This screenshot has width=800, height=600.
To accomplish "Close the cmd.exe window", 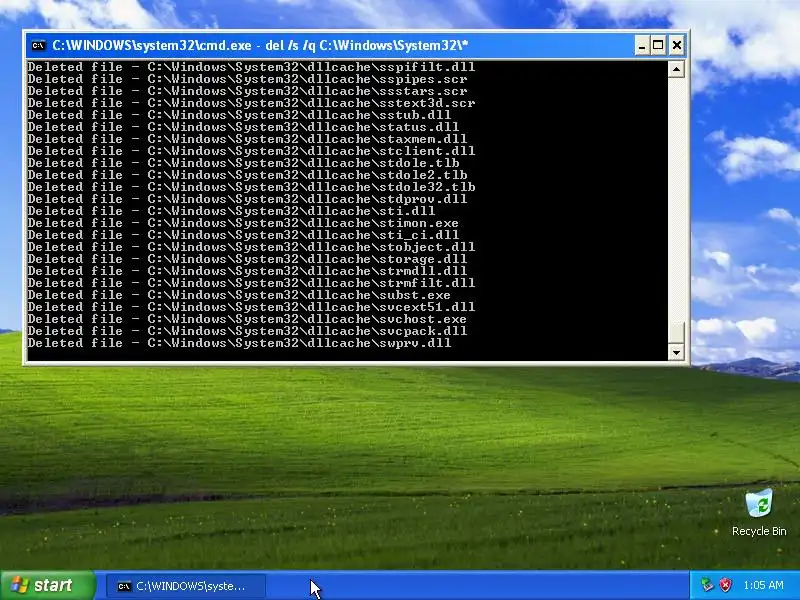I will tap(677, 45).
